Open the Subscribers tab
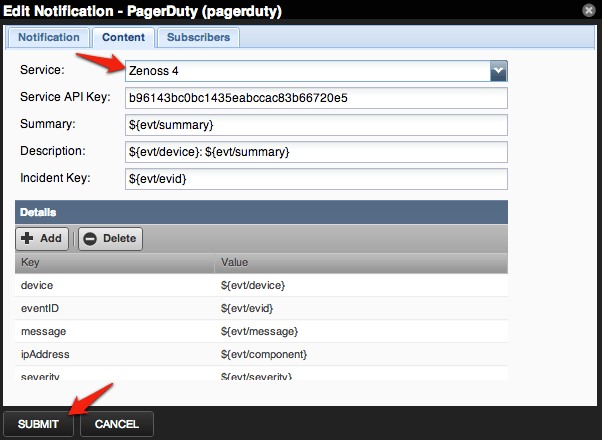602x440 pixels. (198, 38)
